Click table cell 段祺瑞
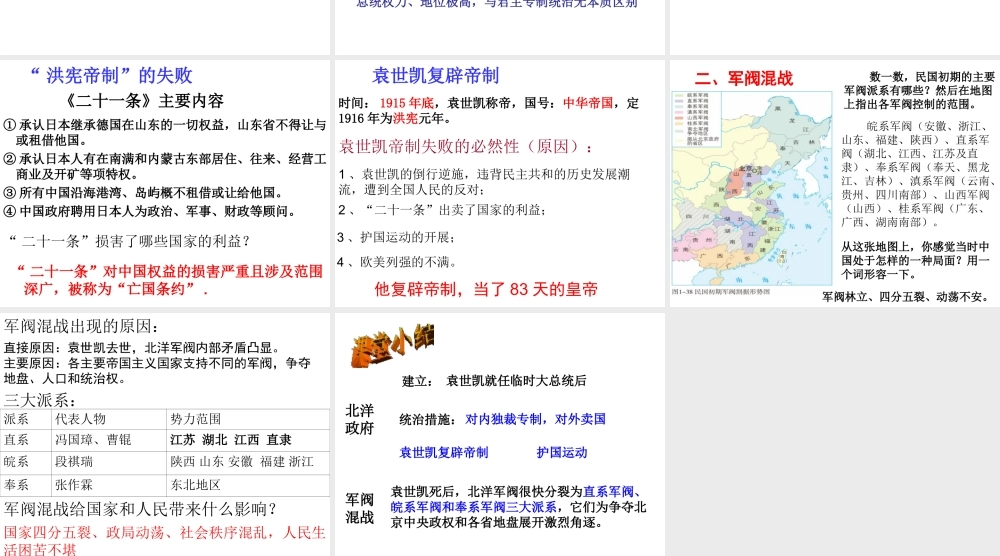The height and width of the screenshot is (556, 1000). pyautogui.click(x=109, y=462)
